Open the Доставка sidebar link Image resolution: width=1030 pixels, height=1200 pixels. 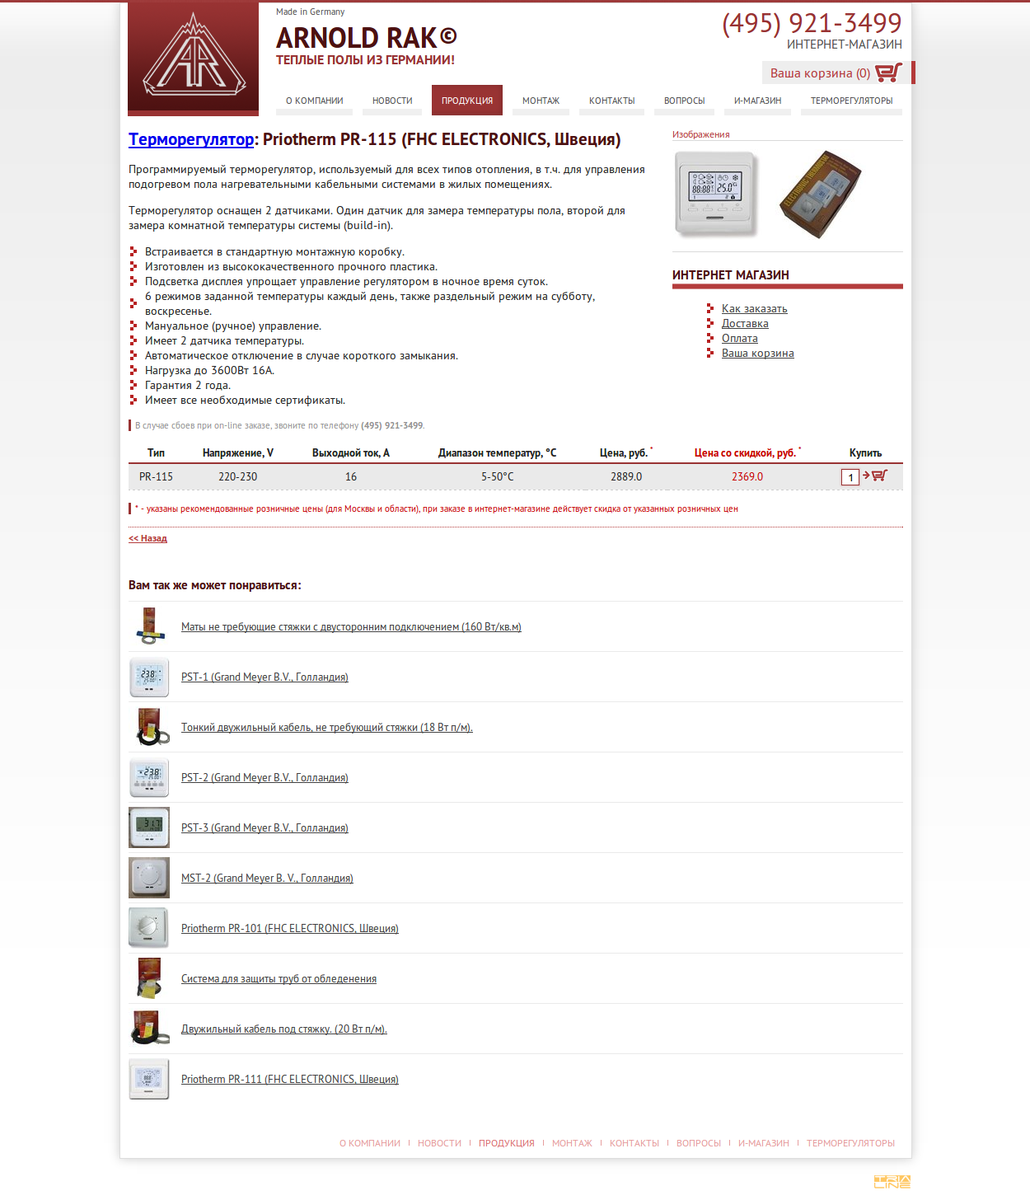(x=745, y=324)
